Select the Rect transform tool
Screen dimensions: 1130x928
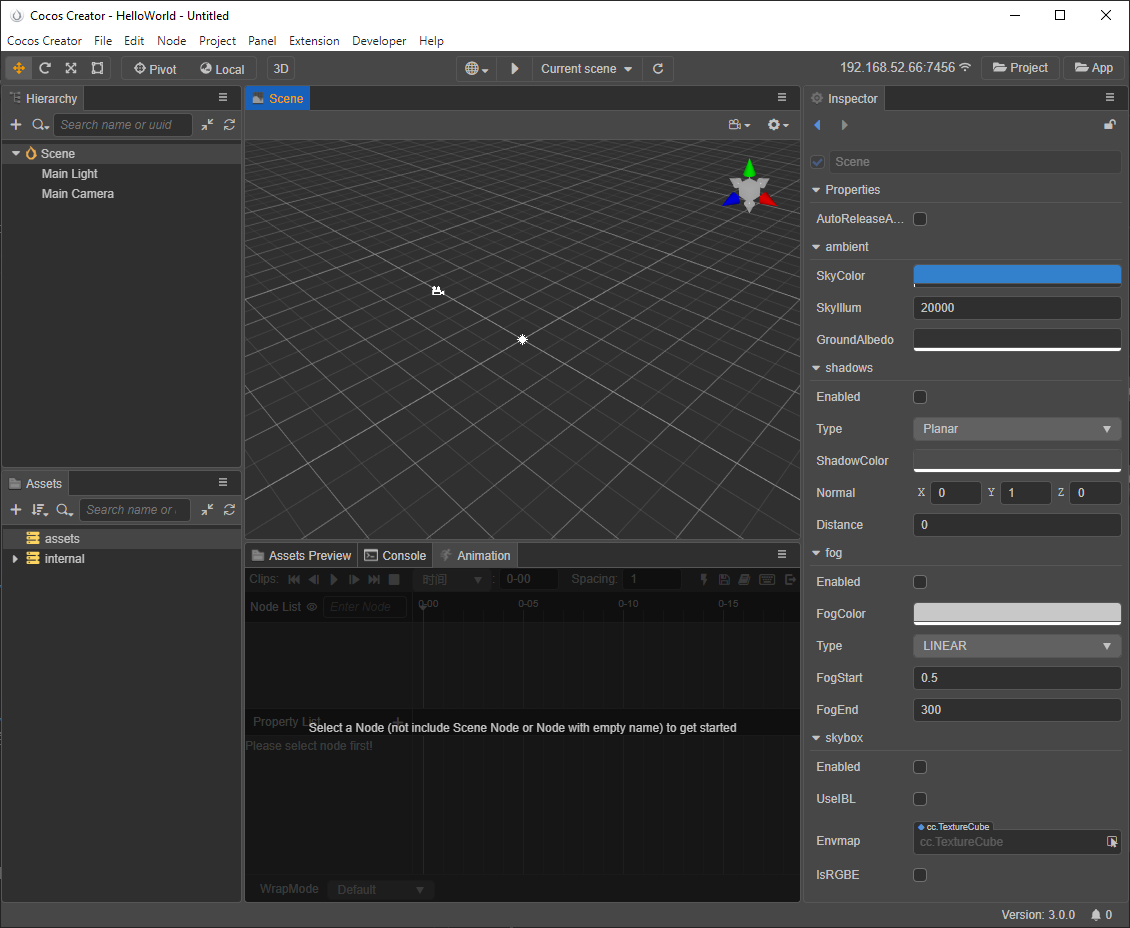(97, 68)
